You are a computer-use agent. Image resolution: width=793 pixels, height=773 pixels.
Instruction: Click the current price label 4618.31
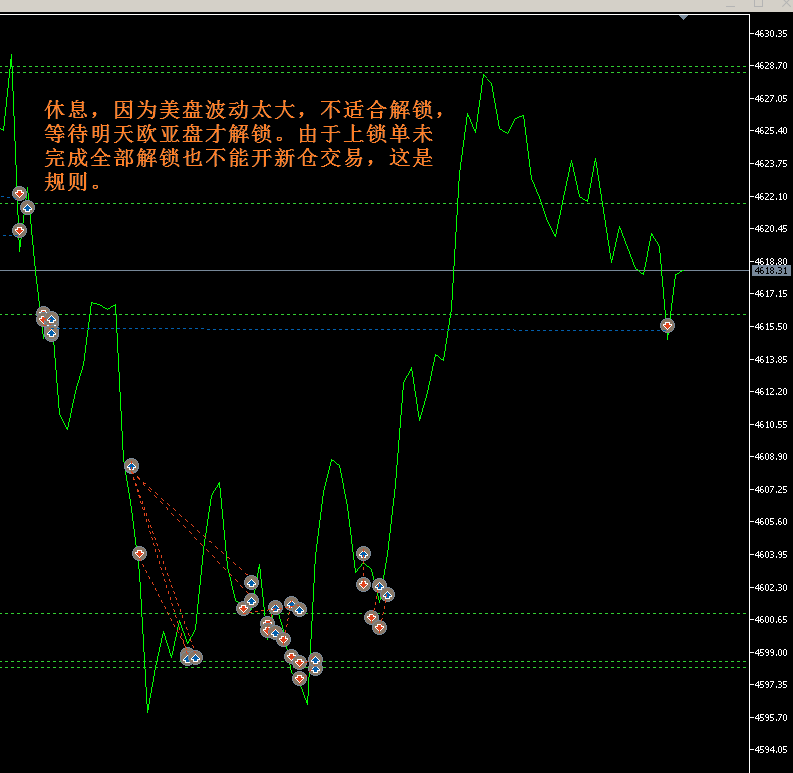[771, 271]
